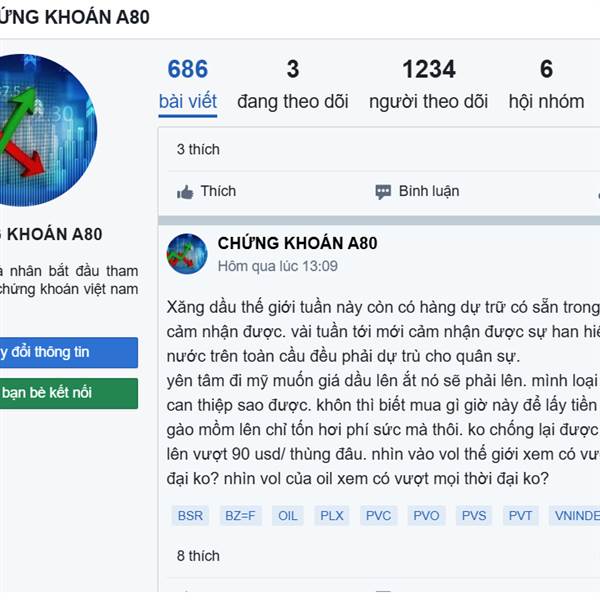The height and width of the screenshot is (600, 600).
Task: Show the 1234 người theo dõi tab
Action: (428, 84)
